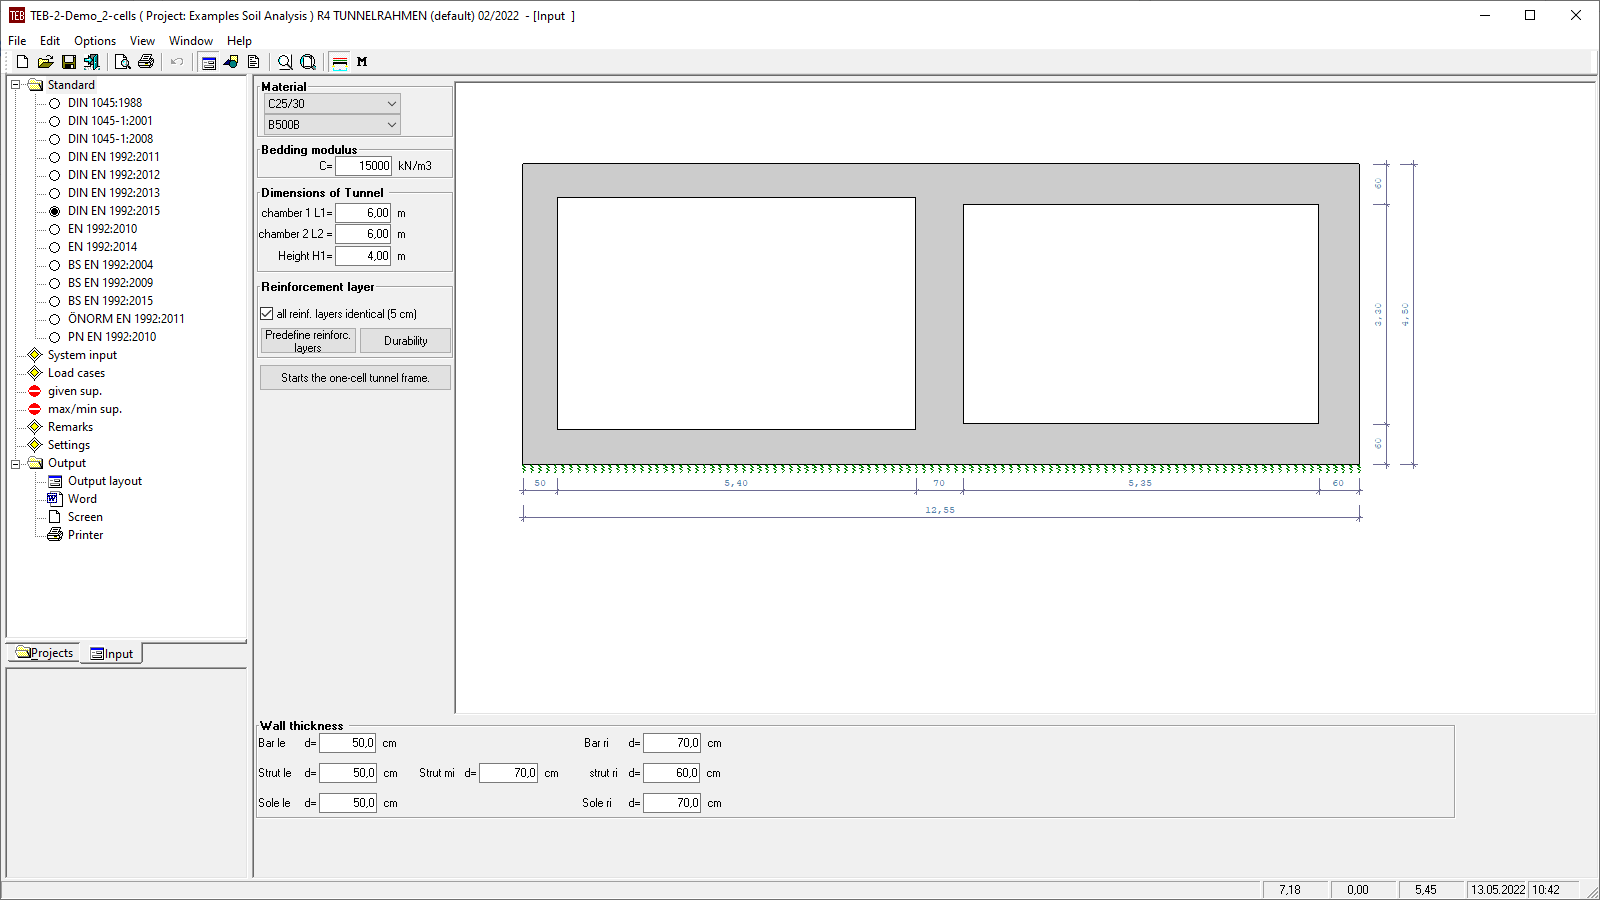Click the Open folder toolbar icon
The width and height of the screenshot is (1600, 900).
coord(45,62)
